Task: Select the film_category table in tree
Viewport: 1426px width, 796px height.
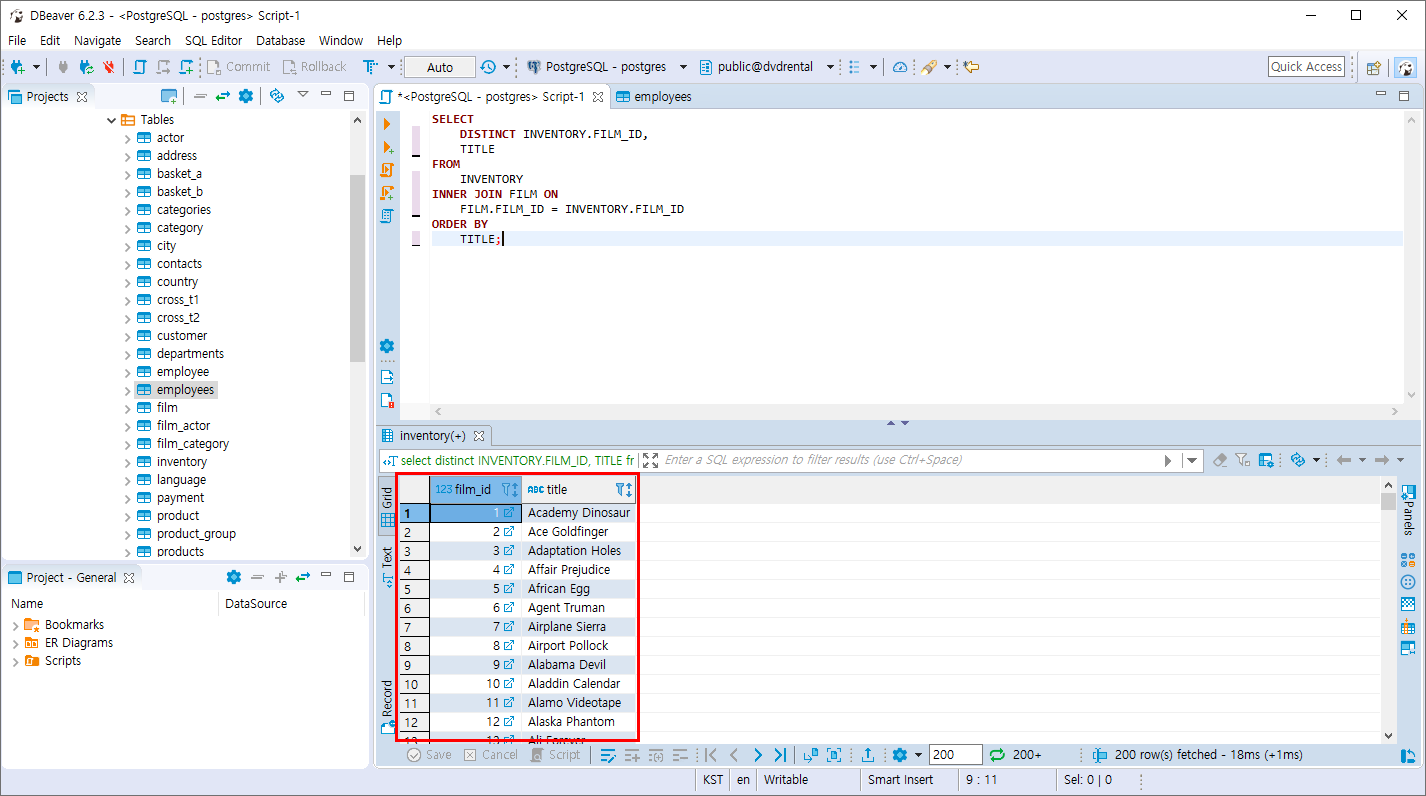Action: [192, 444]
